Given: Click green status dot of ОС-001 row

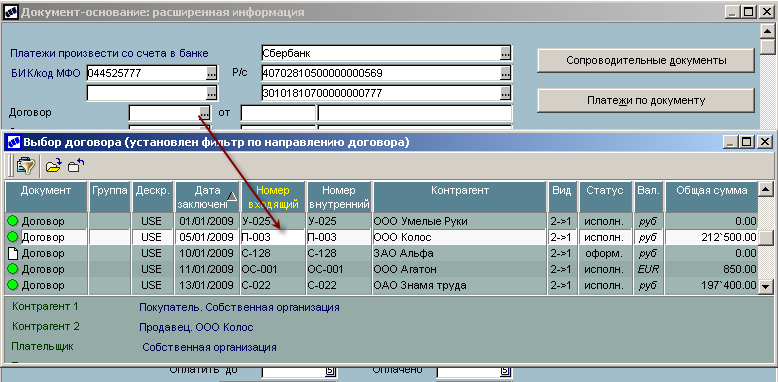Looking at the screenshot, I should point(12,269).
